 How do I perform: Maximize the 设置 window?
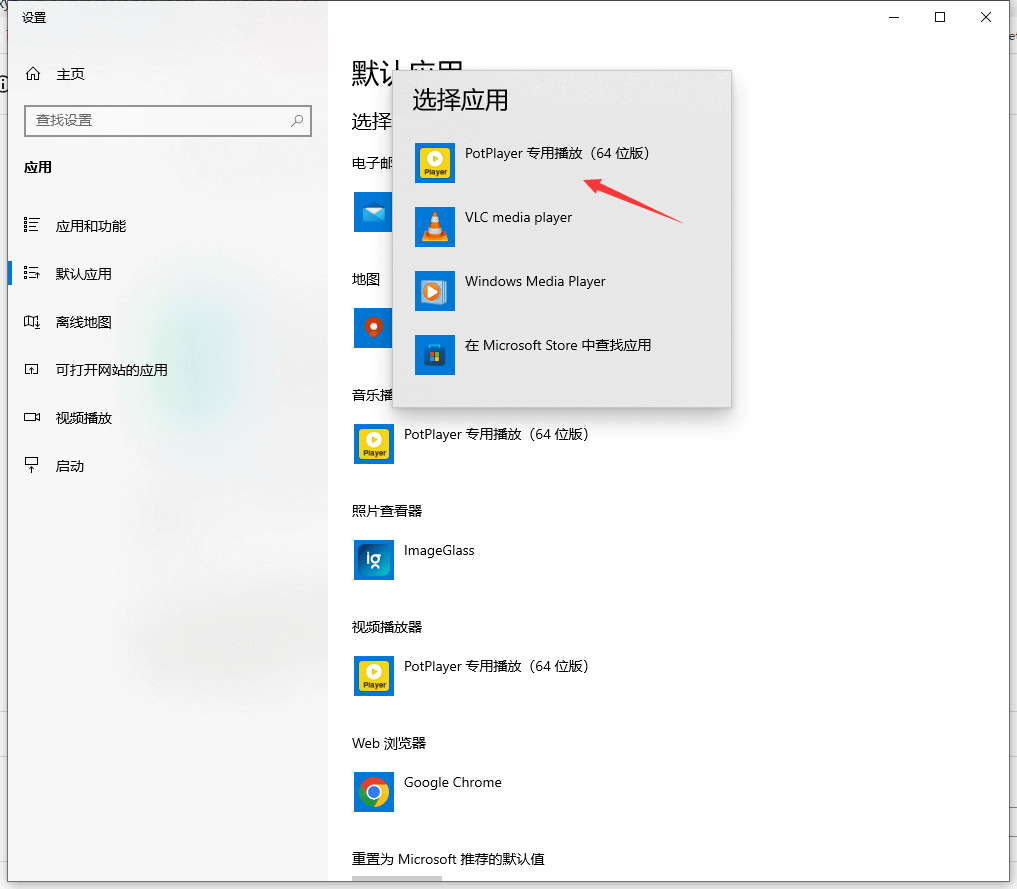(x=940, y=18)
